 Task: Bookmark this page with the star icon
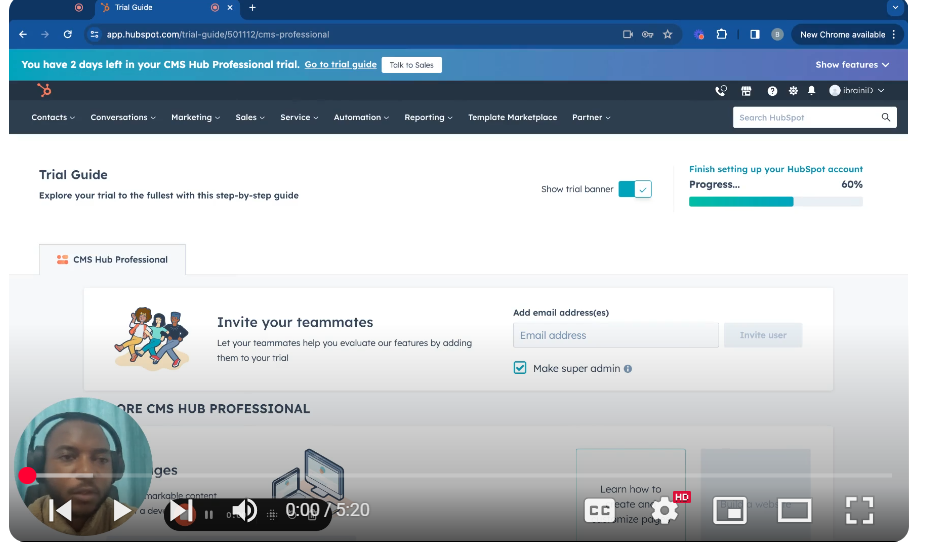(667, 34)
